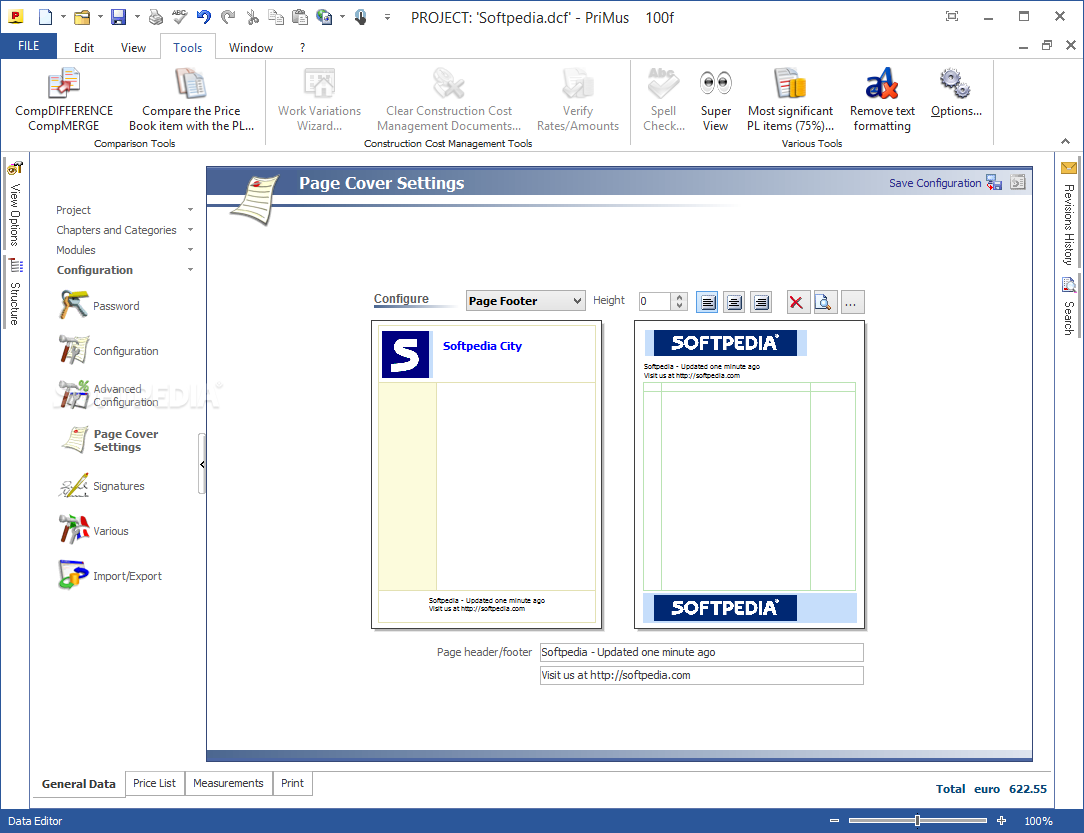
Task: Click the zoom slider handle
Action: click(x=917, y=821)
